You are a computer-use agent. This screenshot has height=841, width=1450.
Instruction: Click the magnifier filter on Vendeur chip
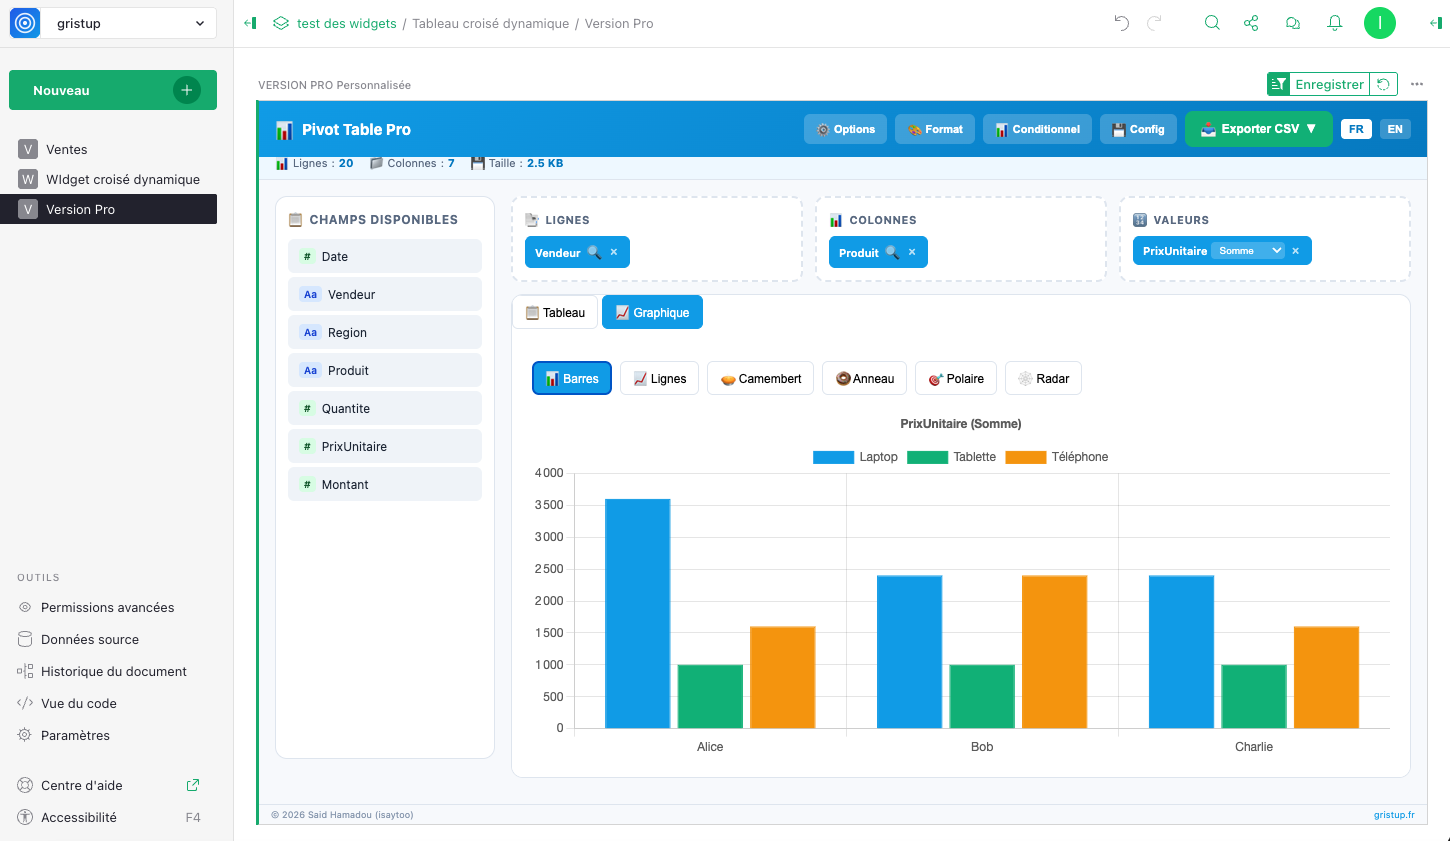tap(594, 253)
